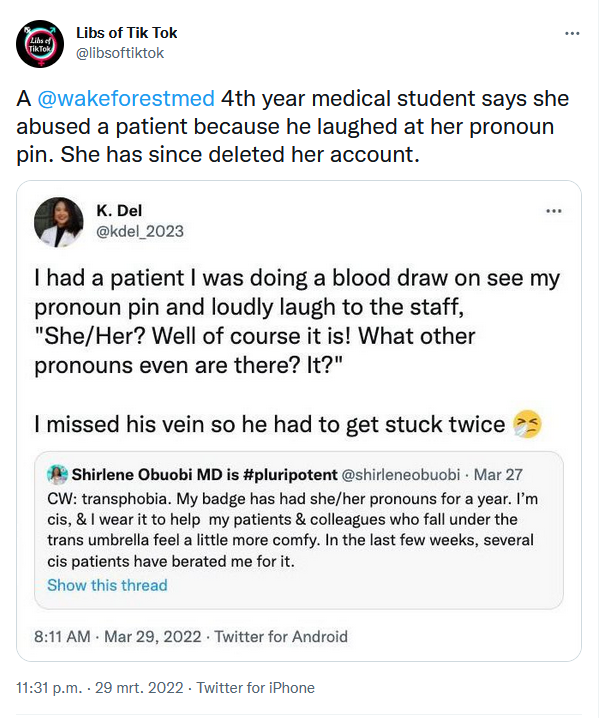Click the '11:31 p.m. · 29 mrt. 2022' timestamp

click(99, 688)
